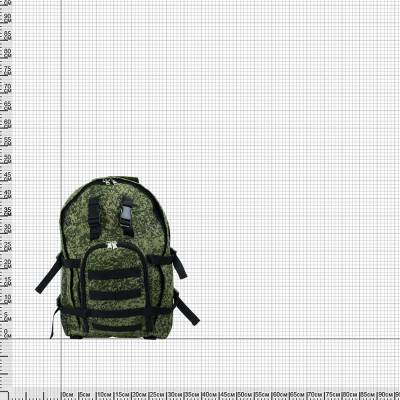
Task: Click the 0 см label on the vertical ruler
Action: click(7, 334)
